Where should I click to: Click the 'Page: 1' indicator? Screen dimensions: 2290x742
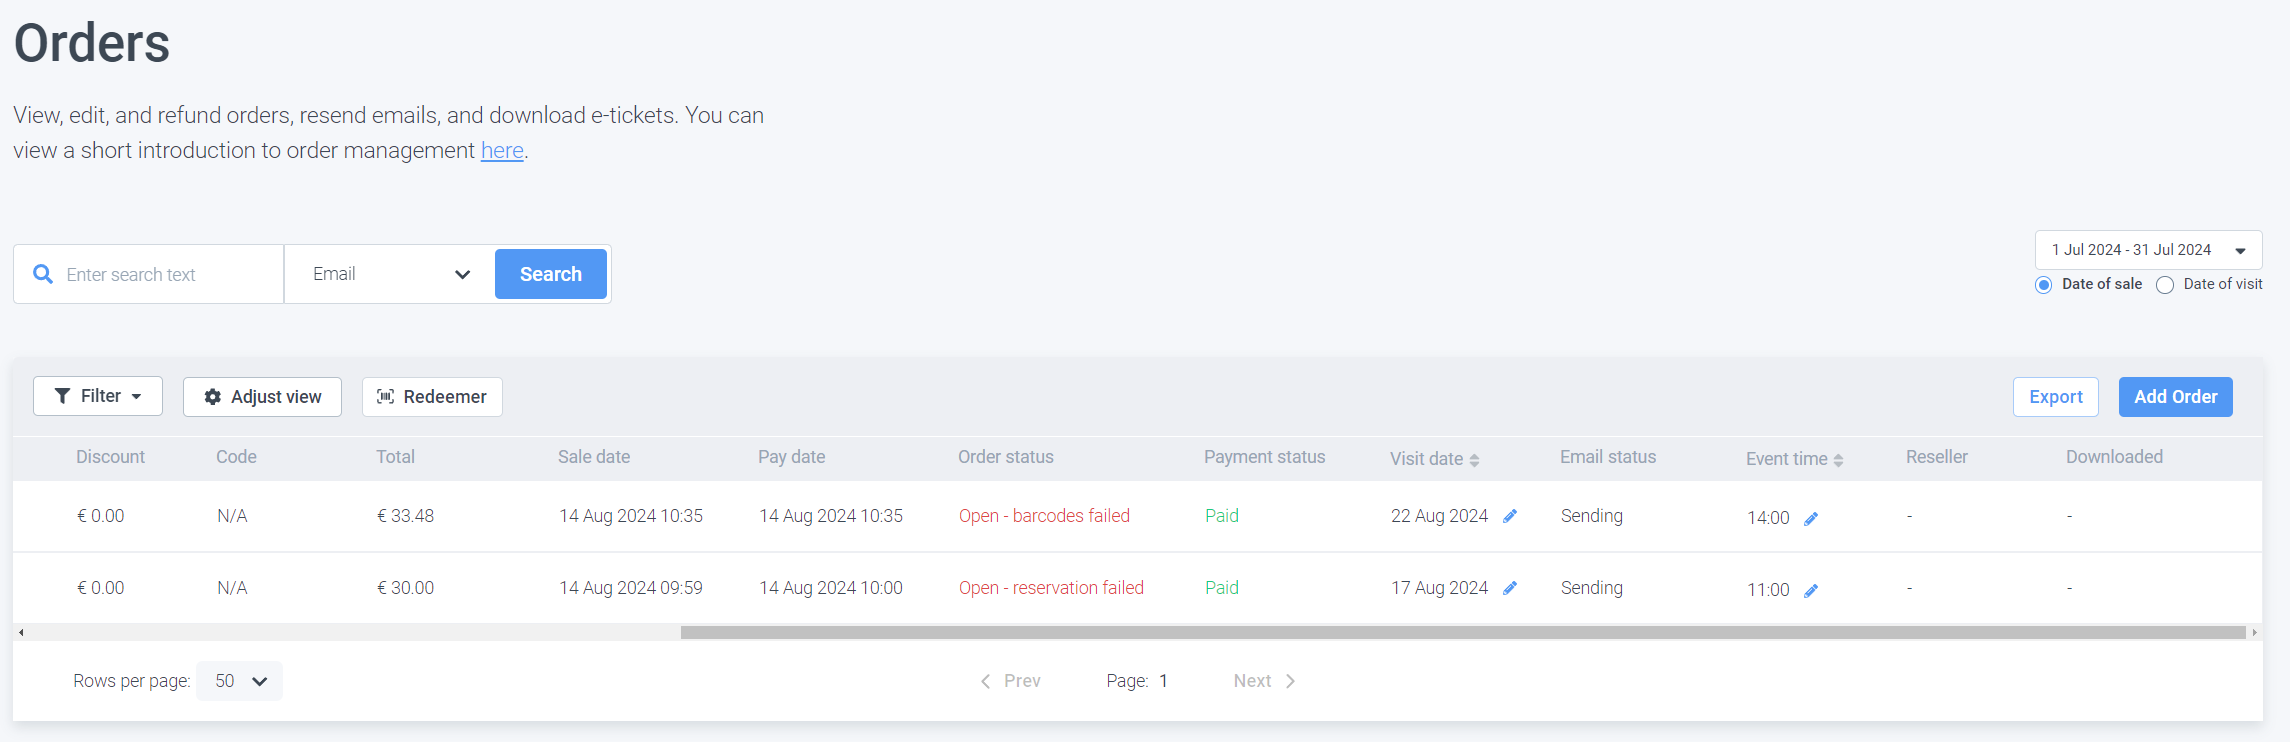(1137, 681)
